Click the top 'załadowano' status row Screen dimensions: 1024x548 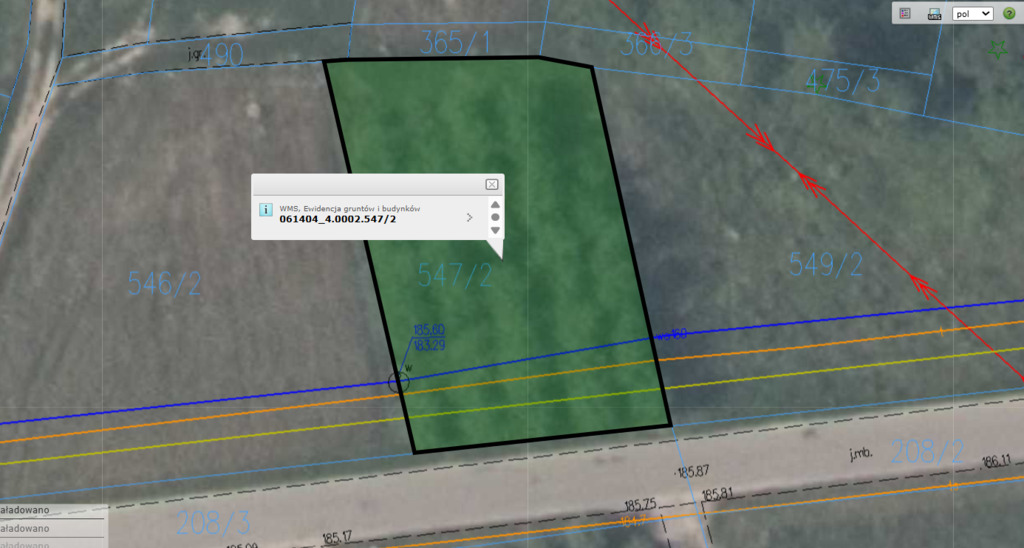pos(50,510)
